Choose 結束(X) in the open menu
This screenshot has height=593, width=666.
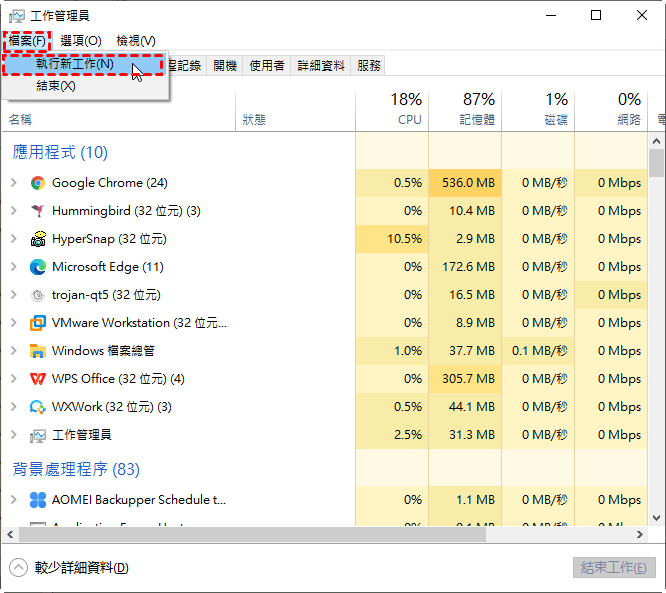click(56, 86)
